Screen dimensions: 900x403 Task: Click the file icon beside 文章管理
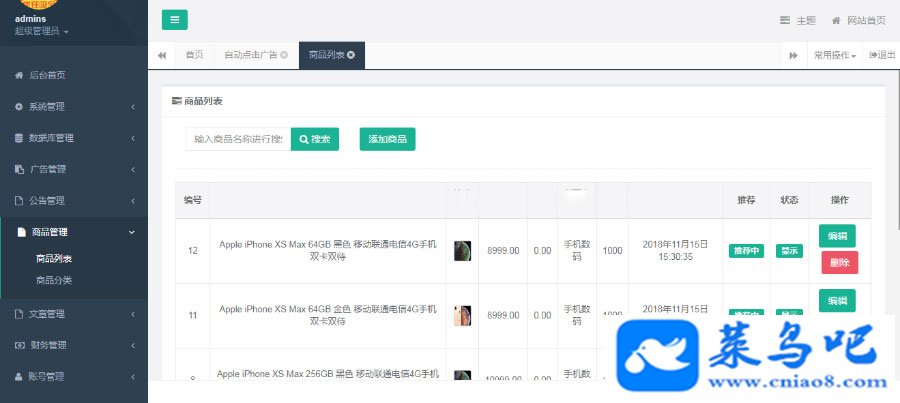19,314
